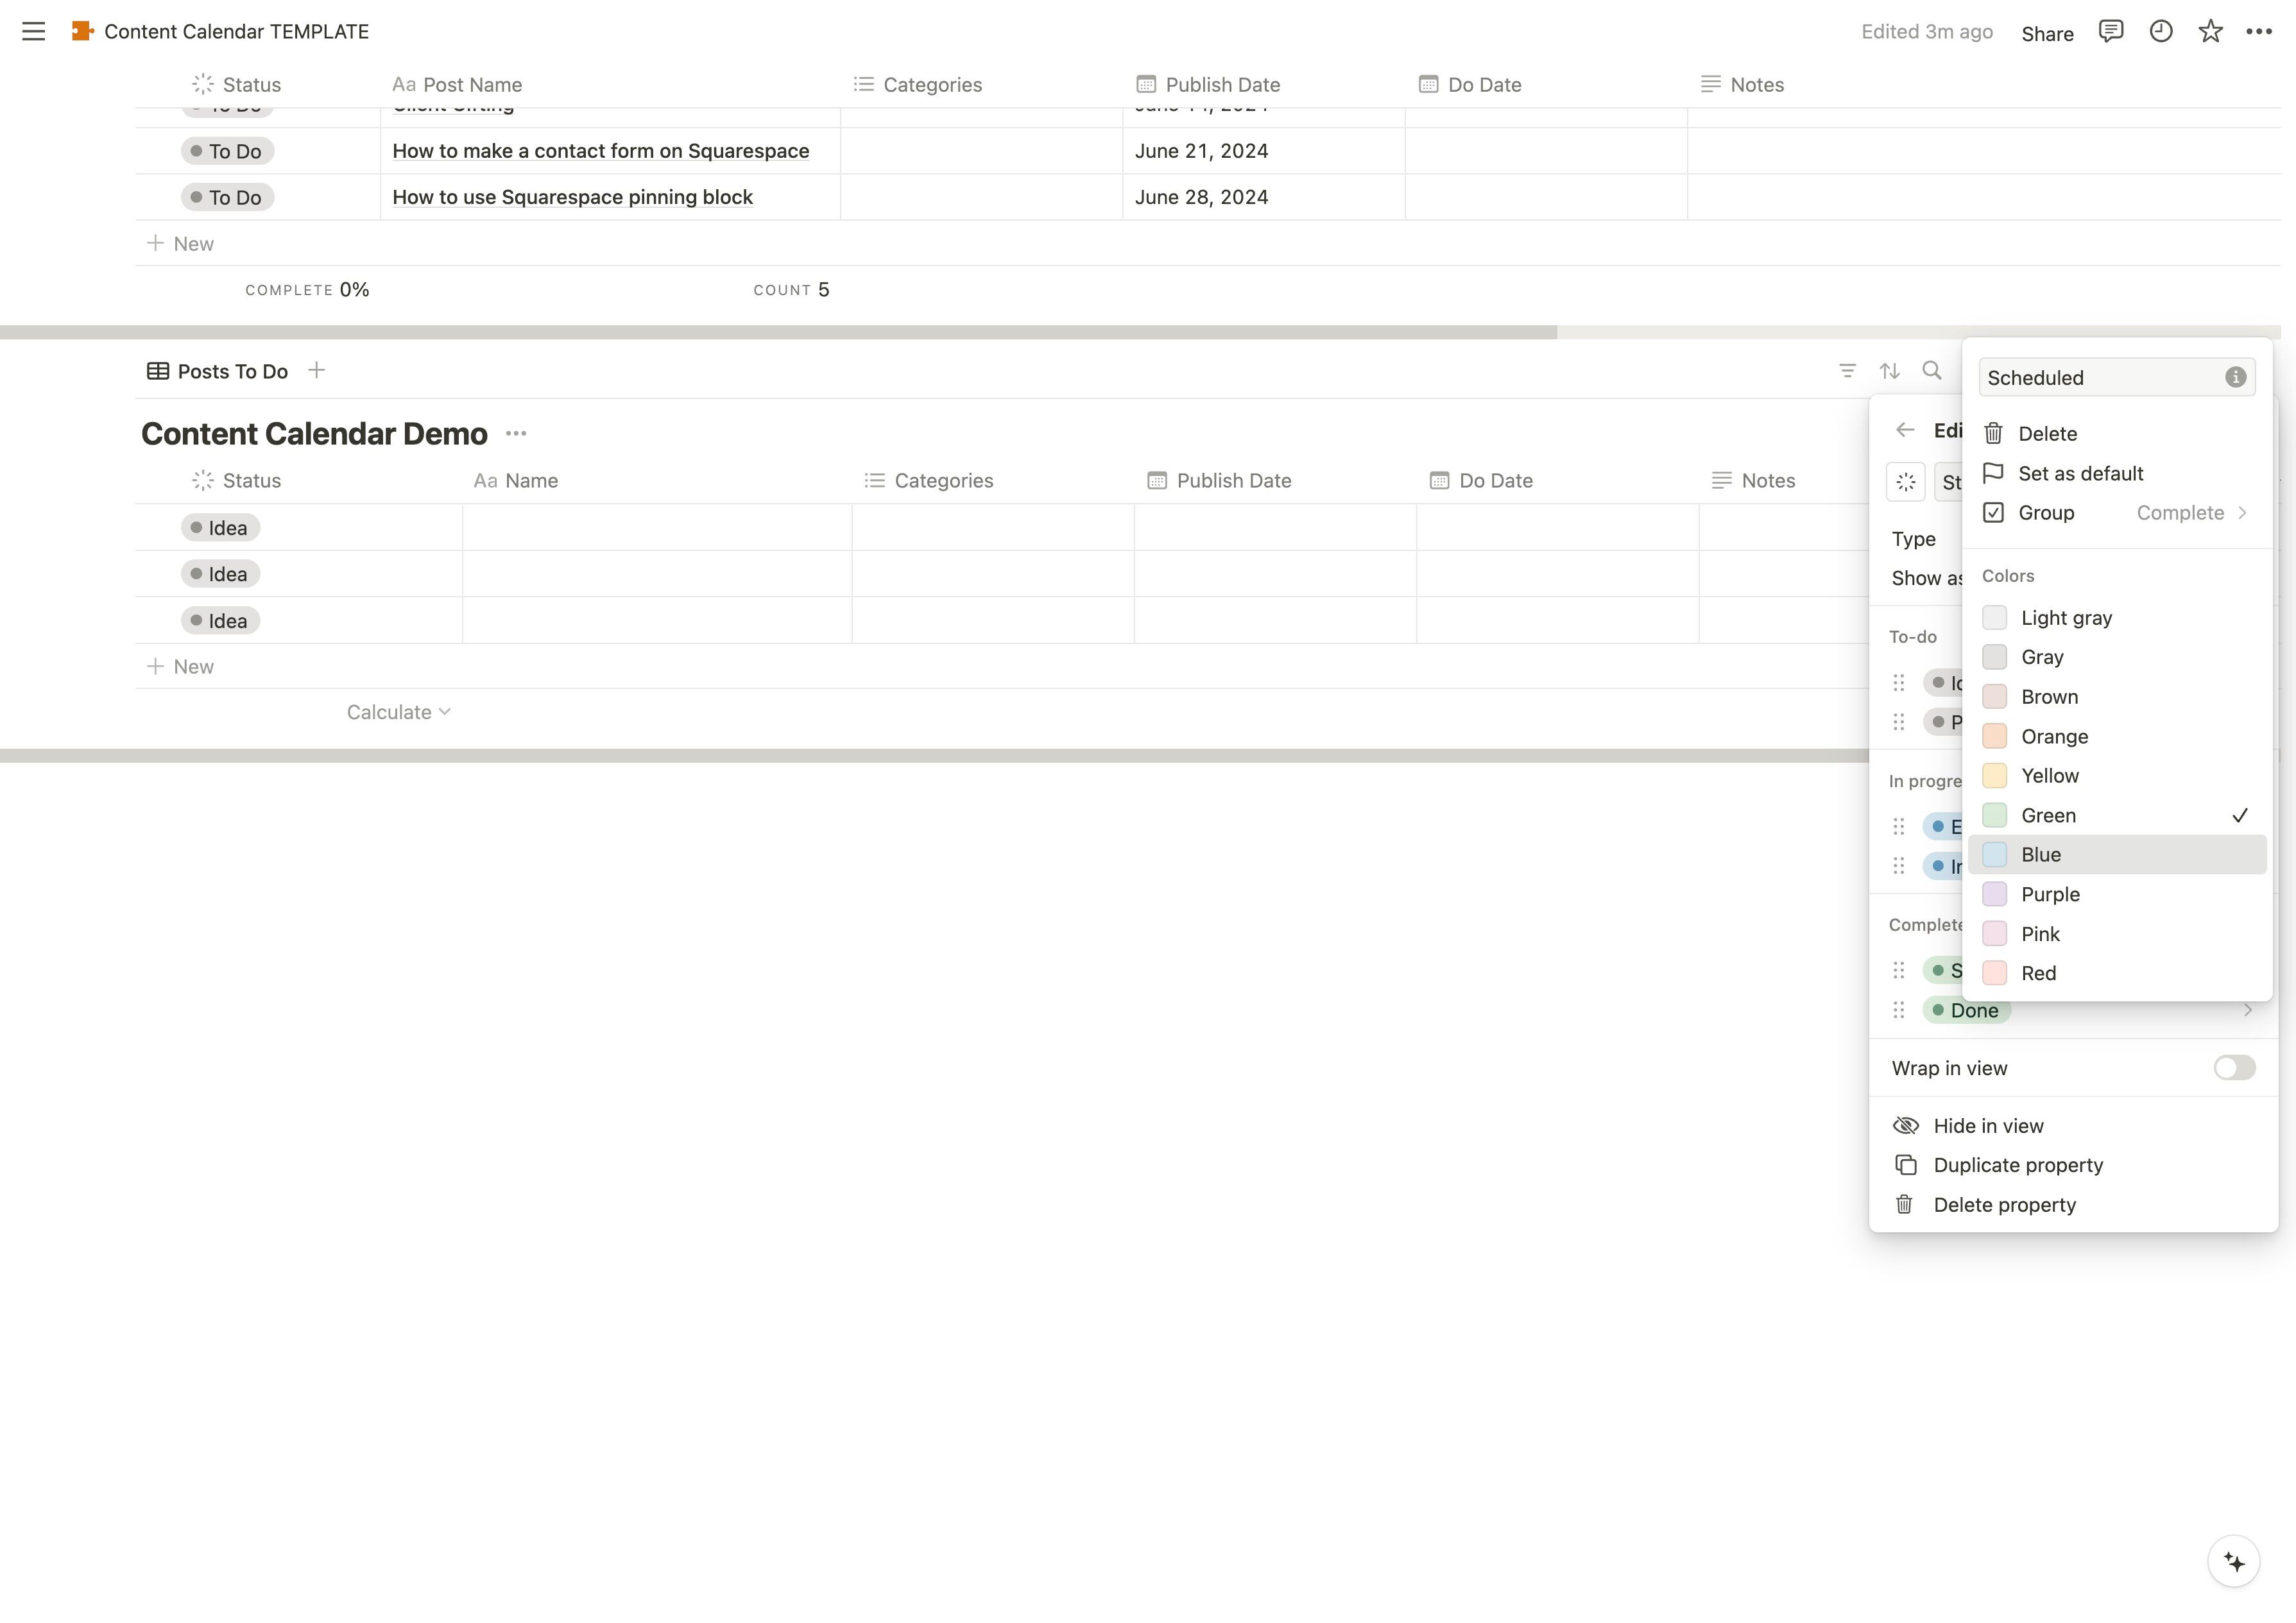Open the Notion AI sparkle button
This screenshot has width=2296, height=1623.
coord(2233,1561)
